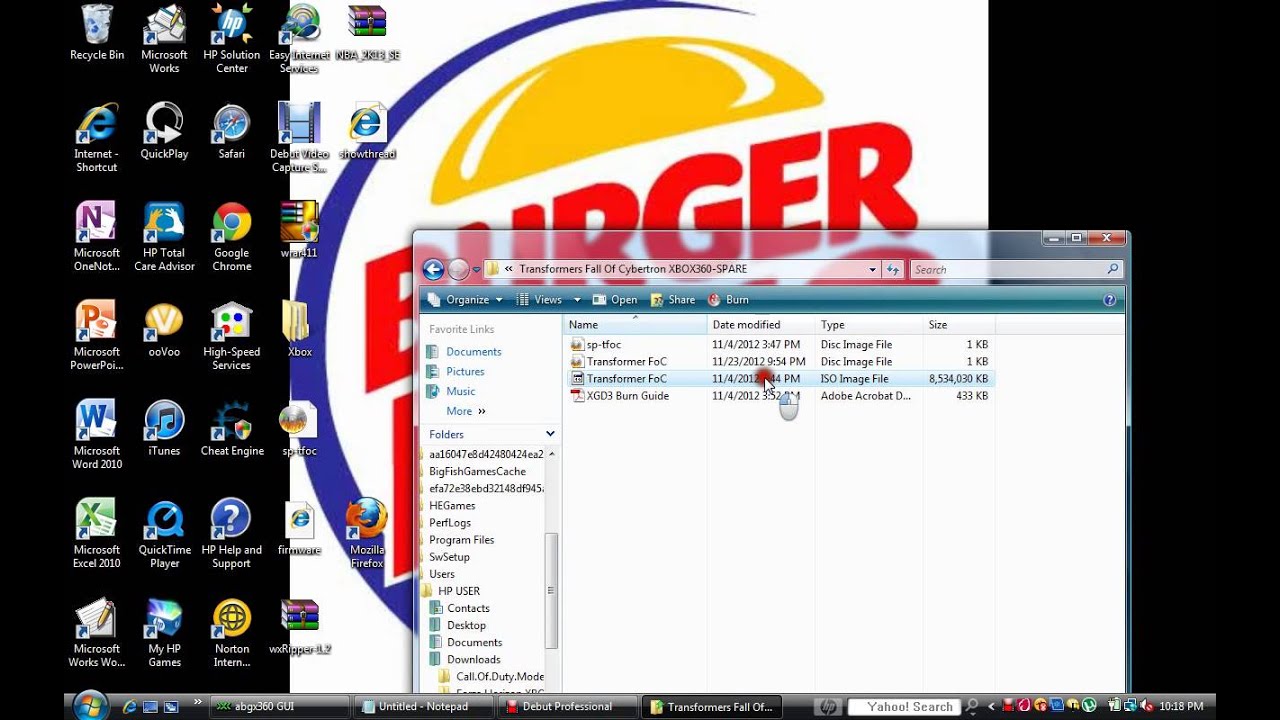Launch HP Solution Center shortcut
Screen dimensions: 1280x720
tap(231, 40)
